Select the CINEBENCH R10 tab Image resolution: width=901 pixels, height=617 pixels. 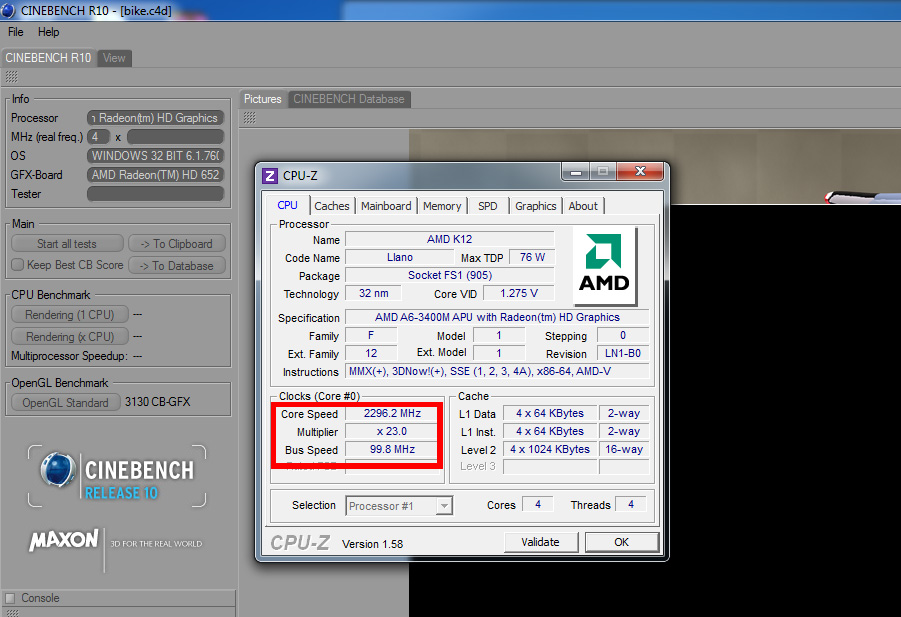pyautogui.click(x=48, y=58)
